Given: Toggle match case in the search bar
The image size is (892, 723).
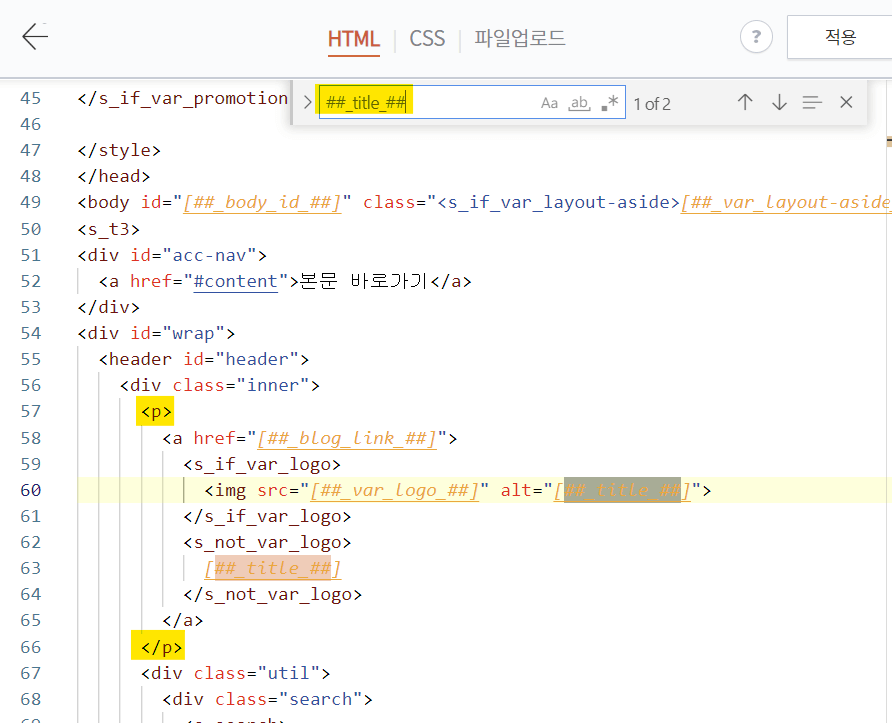Looking at the screenshot, I should tap(549, 102).
